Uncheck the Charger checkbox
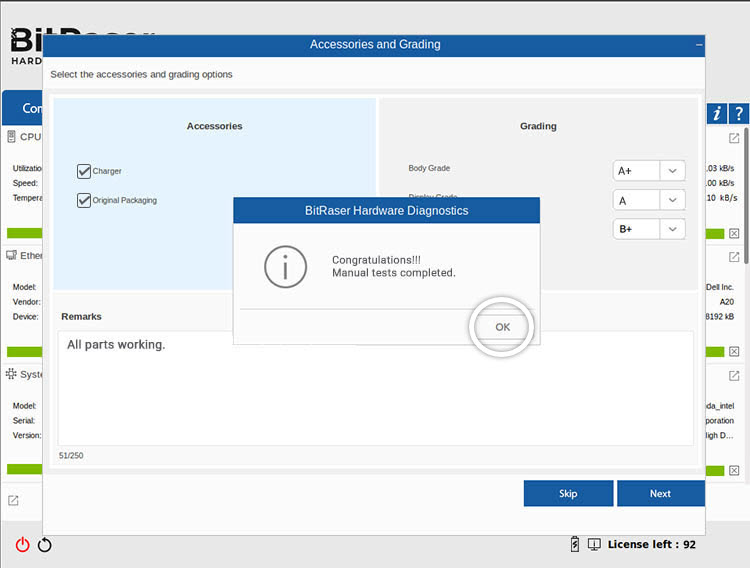750x568 pixels. click(84, 171)
